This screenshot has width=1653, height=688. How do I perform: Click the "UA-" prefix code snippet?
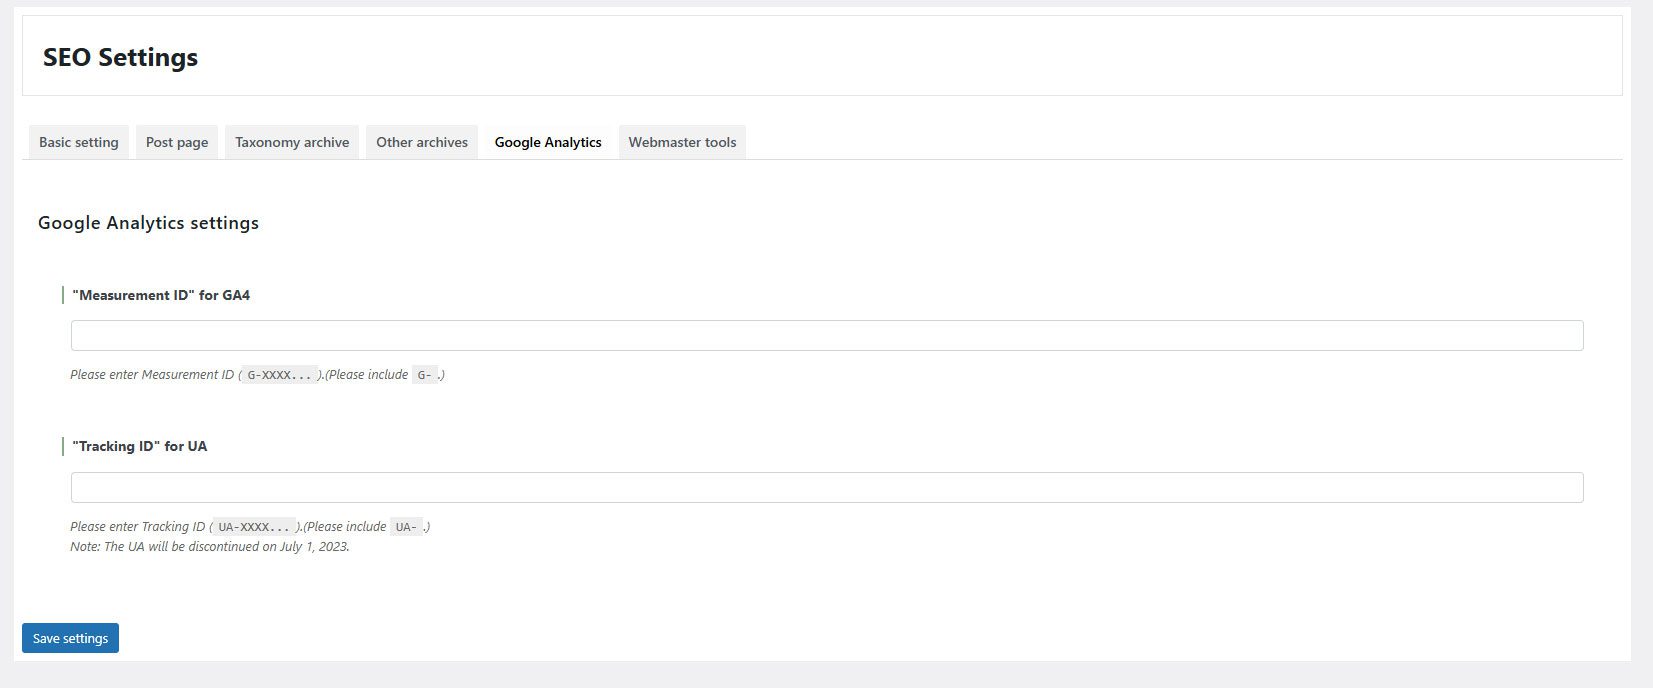(406, 527)
